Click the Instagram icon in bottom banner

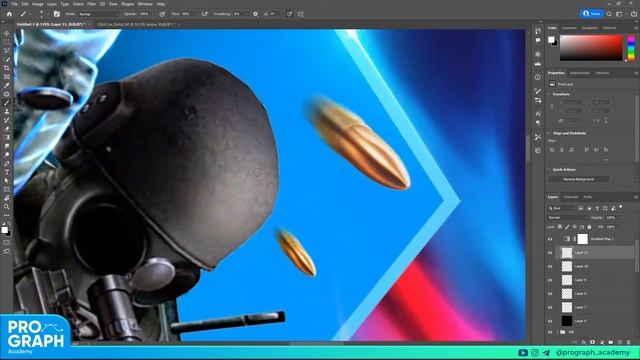(x=535, y=353)
